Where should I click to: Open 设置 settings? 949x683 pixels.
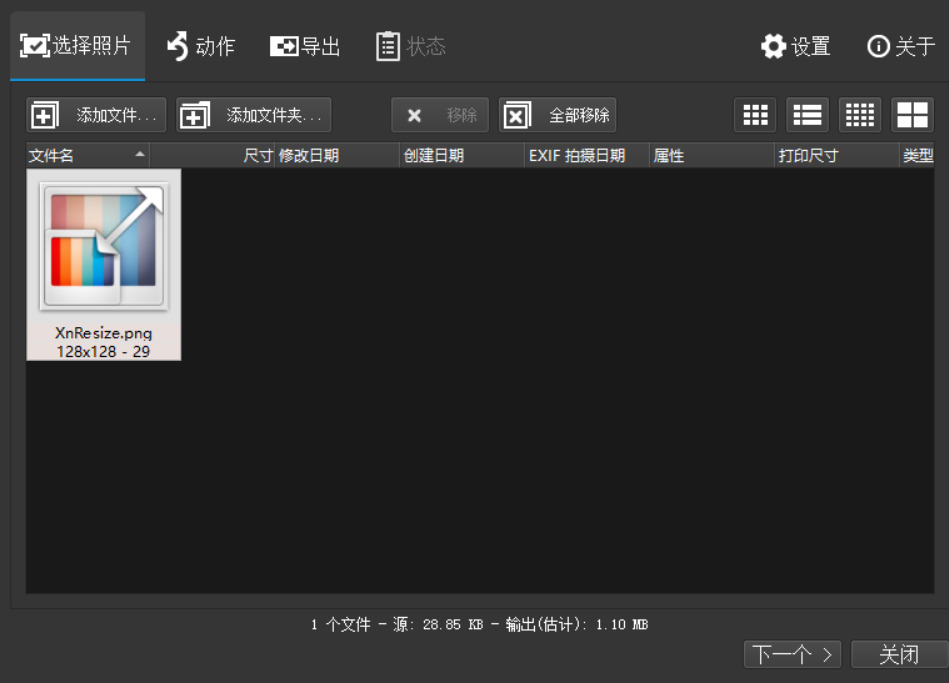tap(795, 46)
